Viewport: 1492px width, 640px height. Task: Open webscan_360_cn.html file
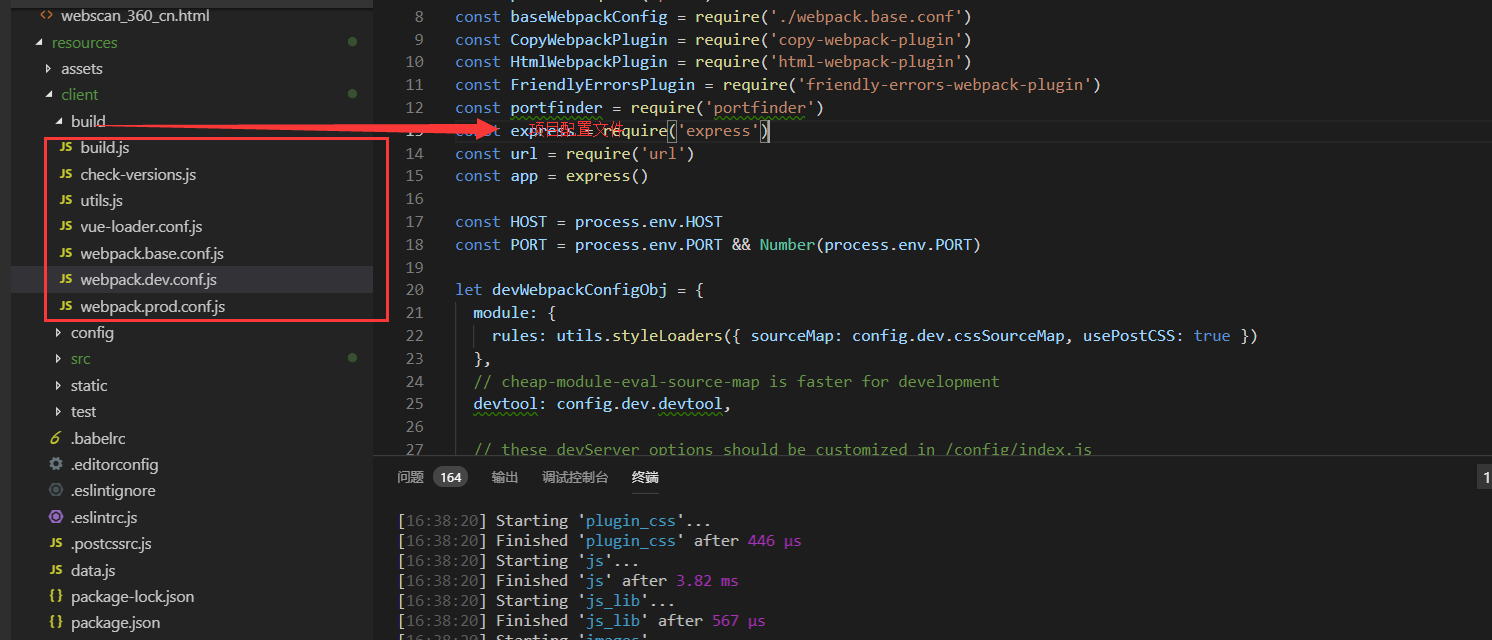click(135, 16)
